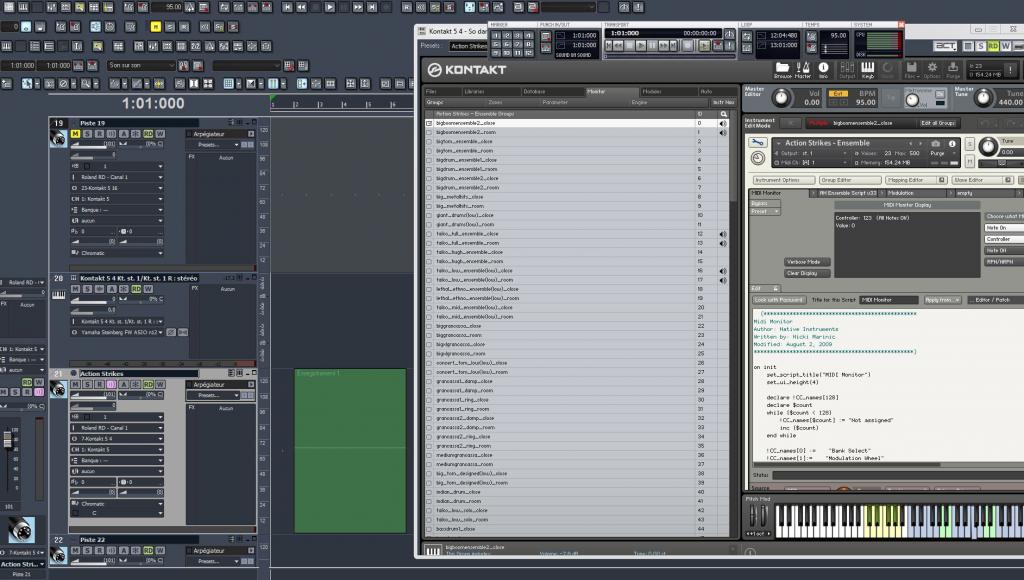Switch to the Database browser tab
1024x580 pixels.
552,91
